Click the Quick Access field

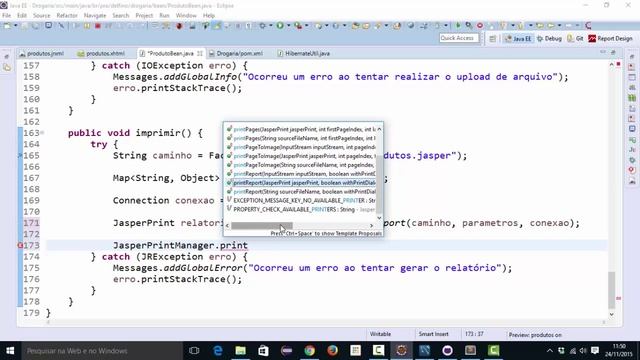459,38
